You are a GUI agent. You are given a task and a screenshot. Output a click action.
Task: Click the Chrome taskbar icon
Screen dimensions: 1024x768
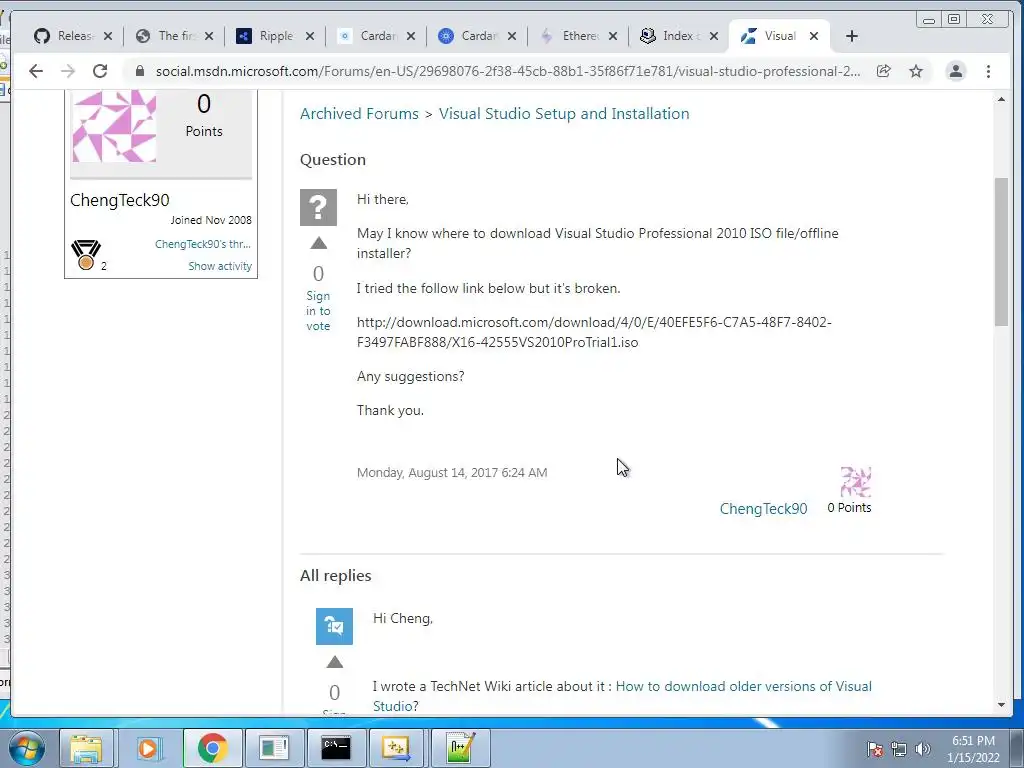212,748
